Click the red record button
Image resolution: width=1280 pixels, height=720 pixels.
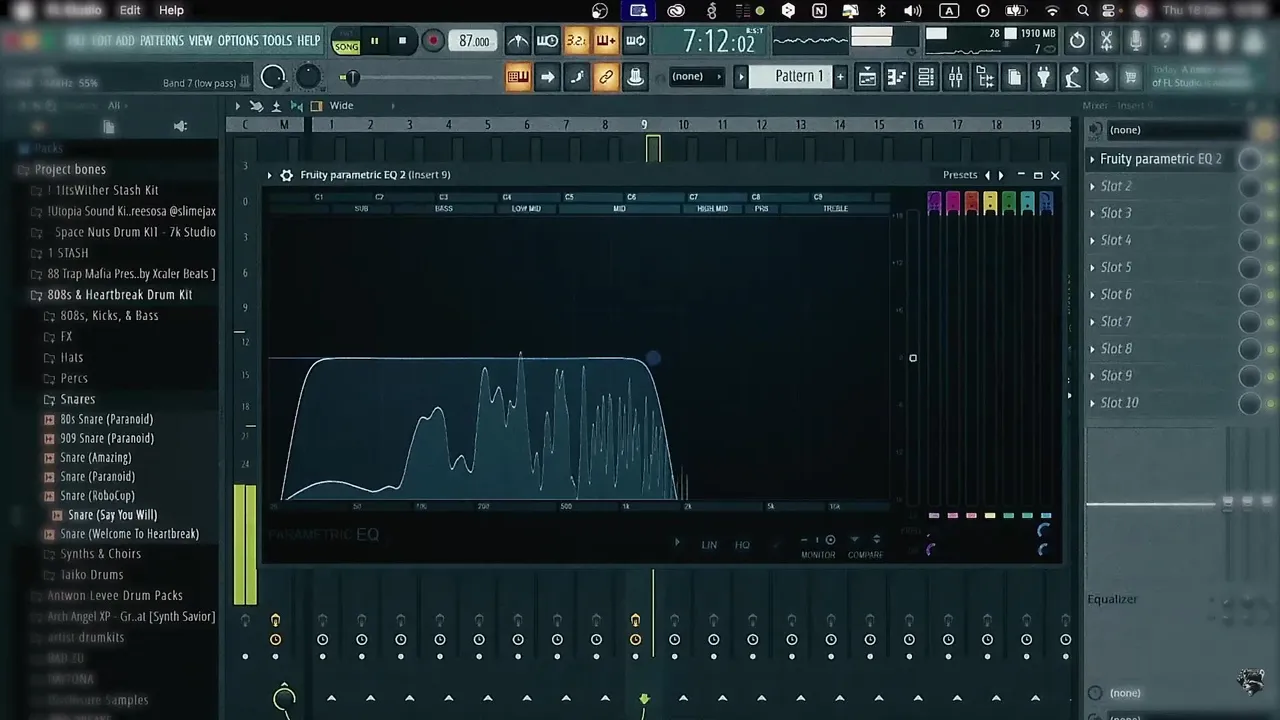click(x=433, y=41)
